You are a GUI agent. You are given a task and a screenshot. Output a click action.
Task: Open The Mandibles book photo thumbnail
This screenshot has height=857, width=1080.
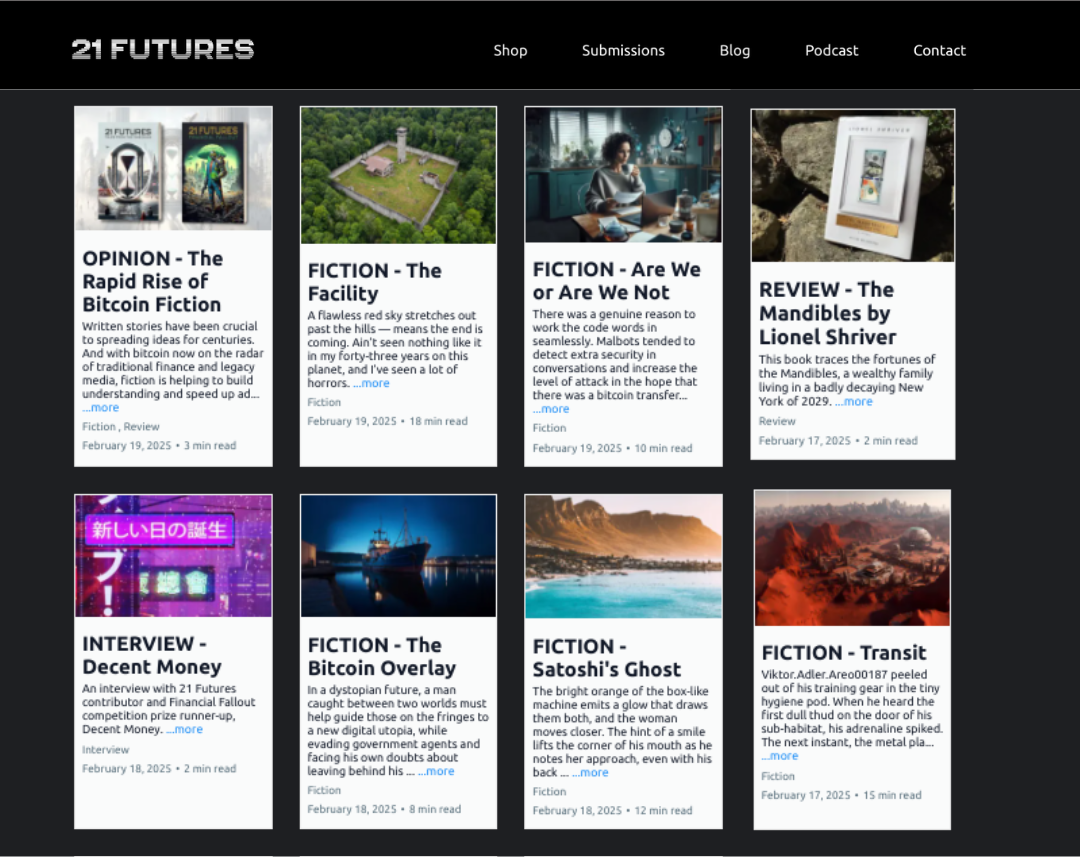pos(853,185)
